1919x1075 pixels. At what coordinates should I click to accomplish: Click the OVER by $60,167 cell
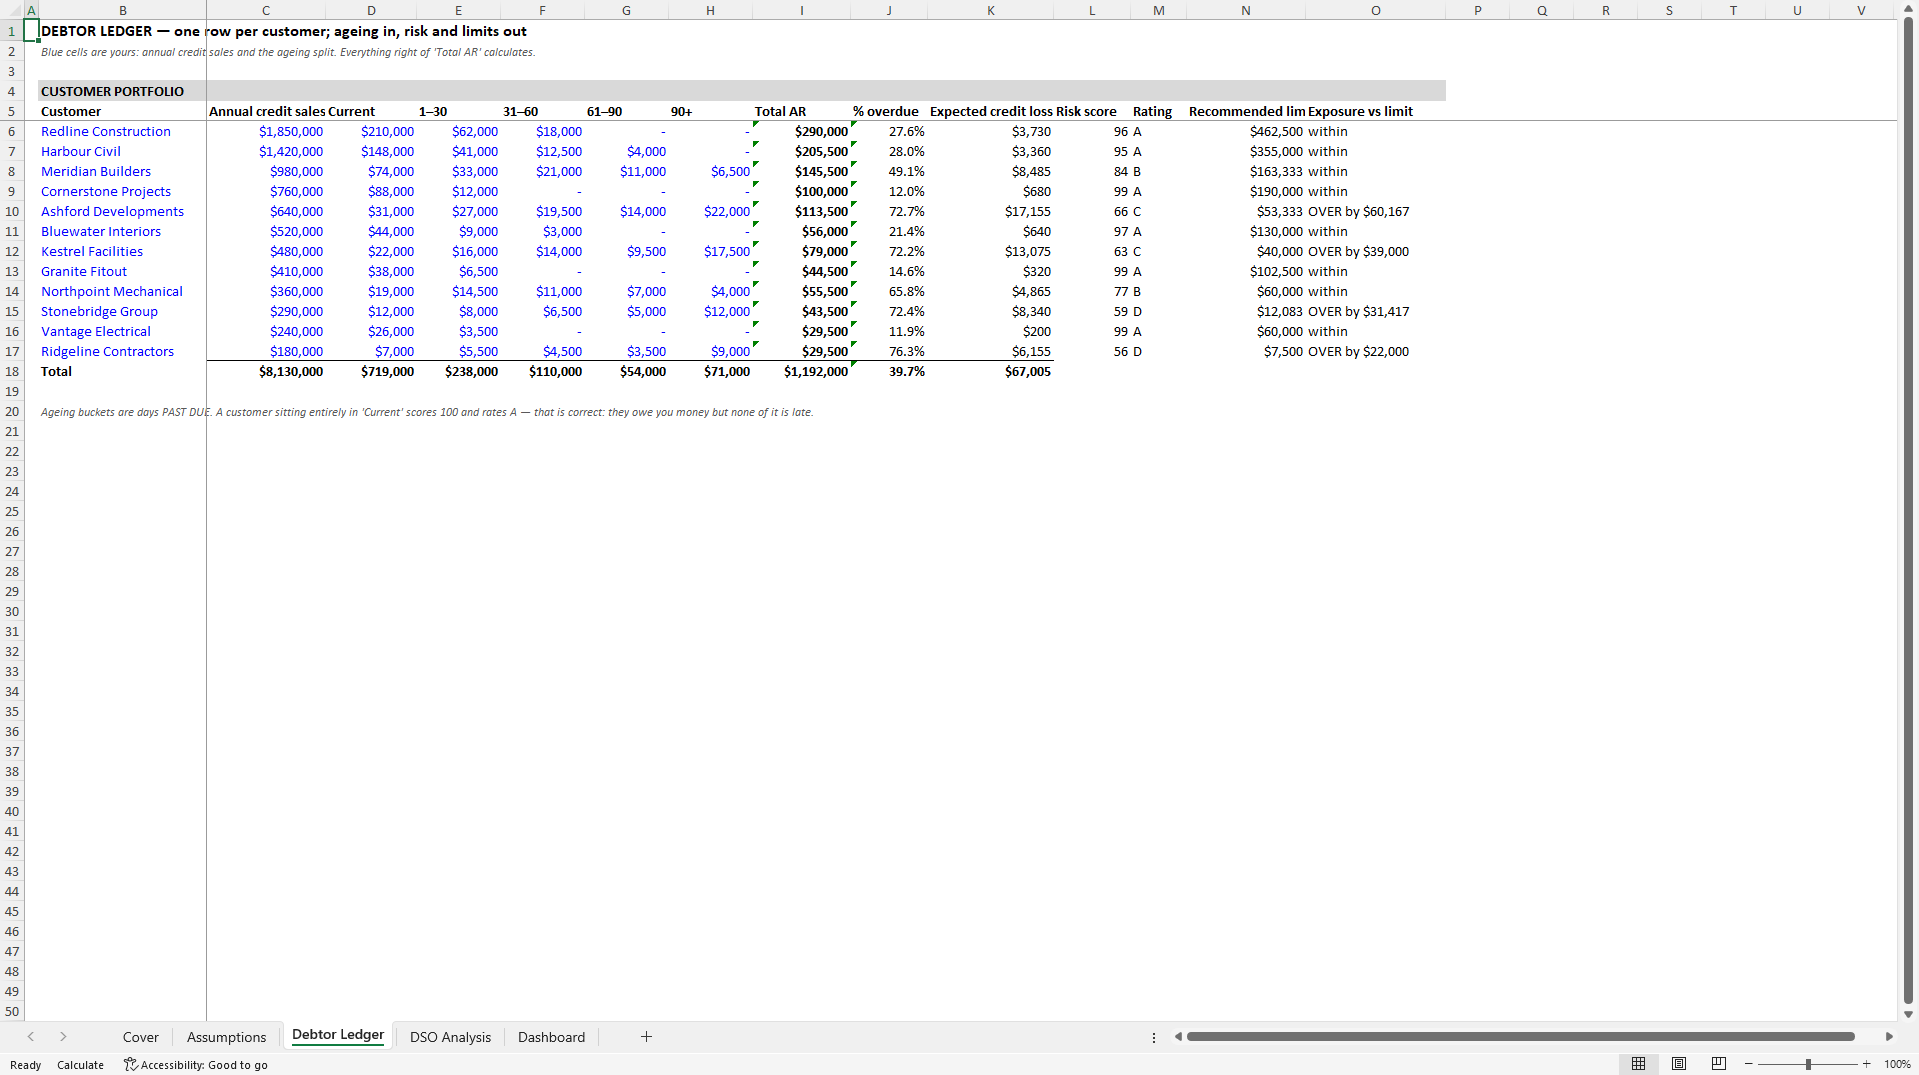pyautogui.click(x=1376, y=211)
